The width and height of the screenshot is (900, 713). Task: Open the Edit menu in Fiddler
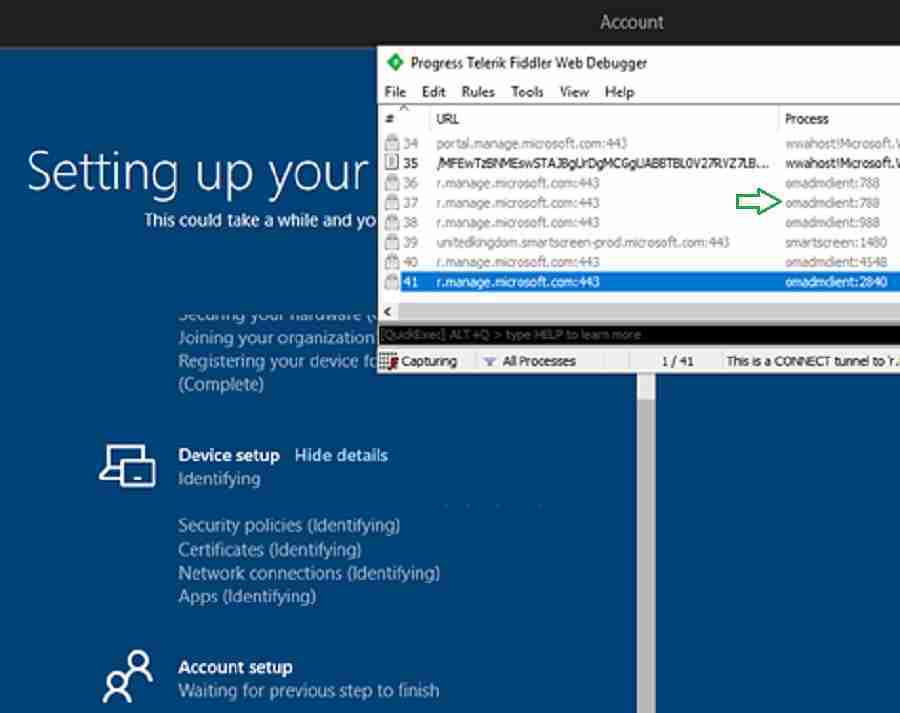433,92
